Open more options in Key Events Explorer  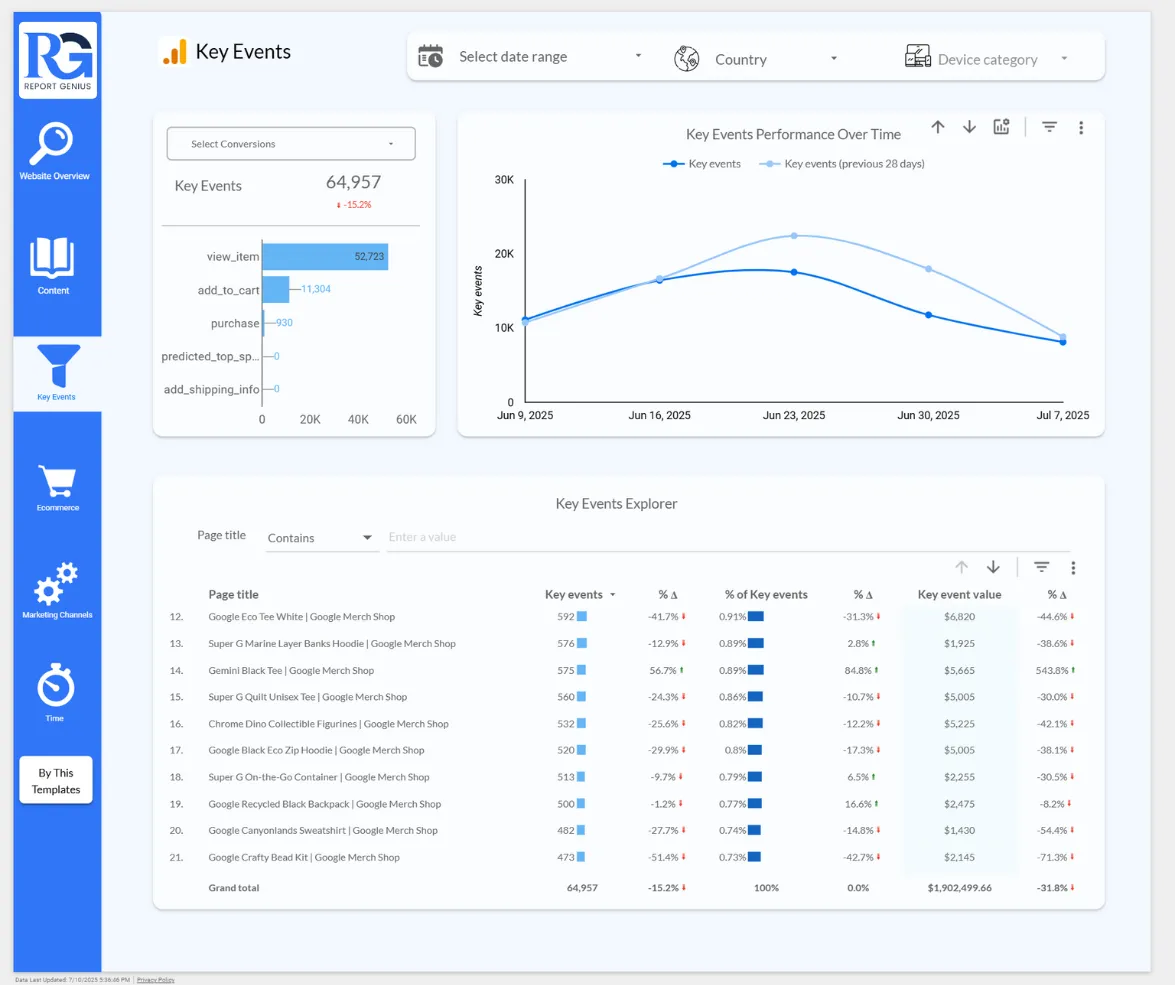pos(1073,568)
